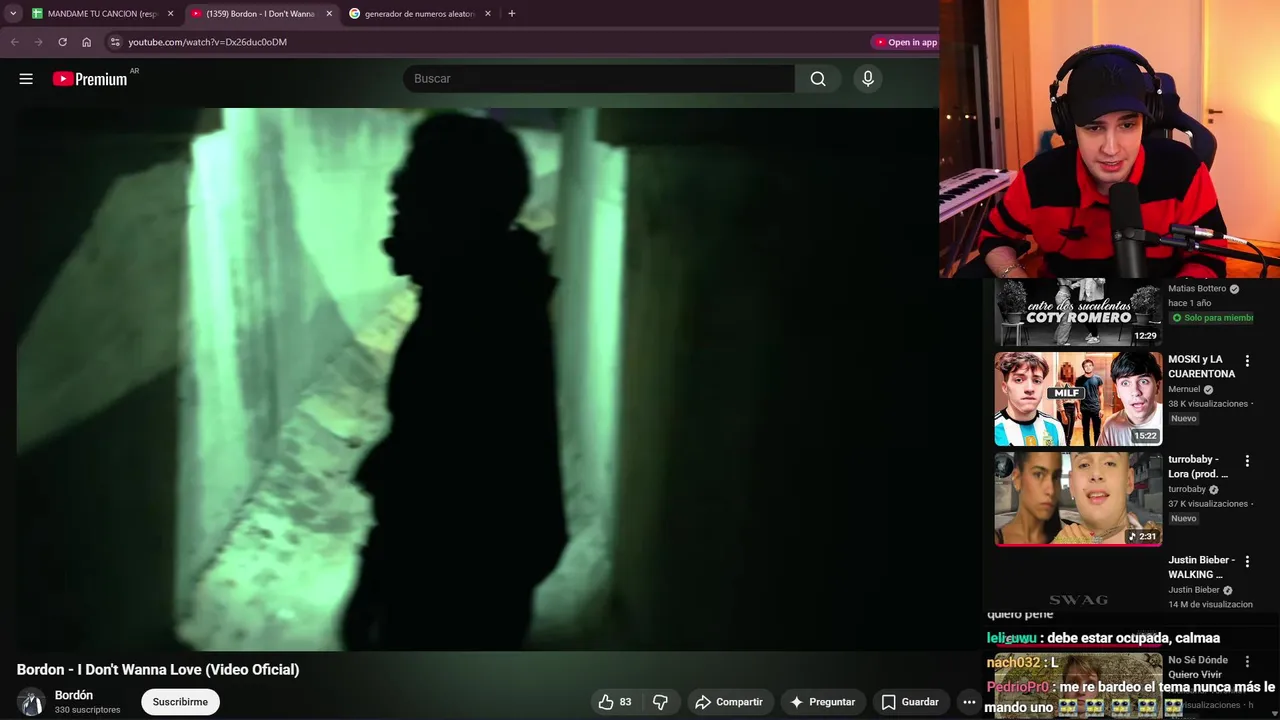Open the Preguntar AI button
This screenshot has width=1280, height=720.
tap(822, 702)
